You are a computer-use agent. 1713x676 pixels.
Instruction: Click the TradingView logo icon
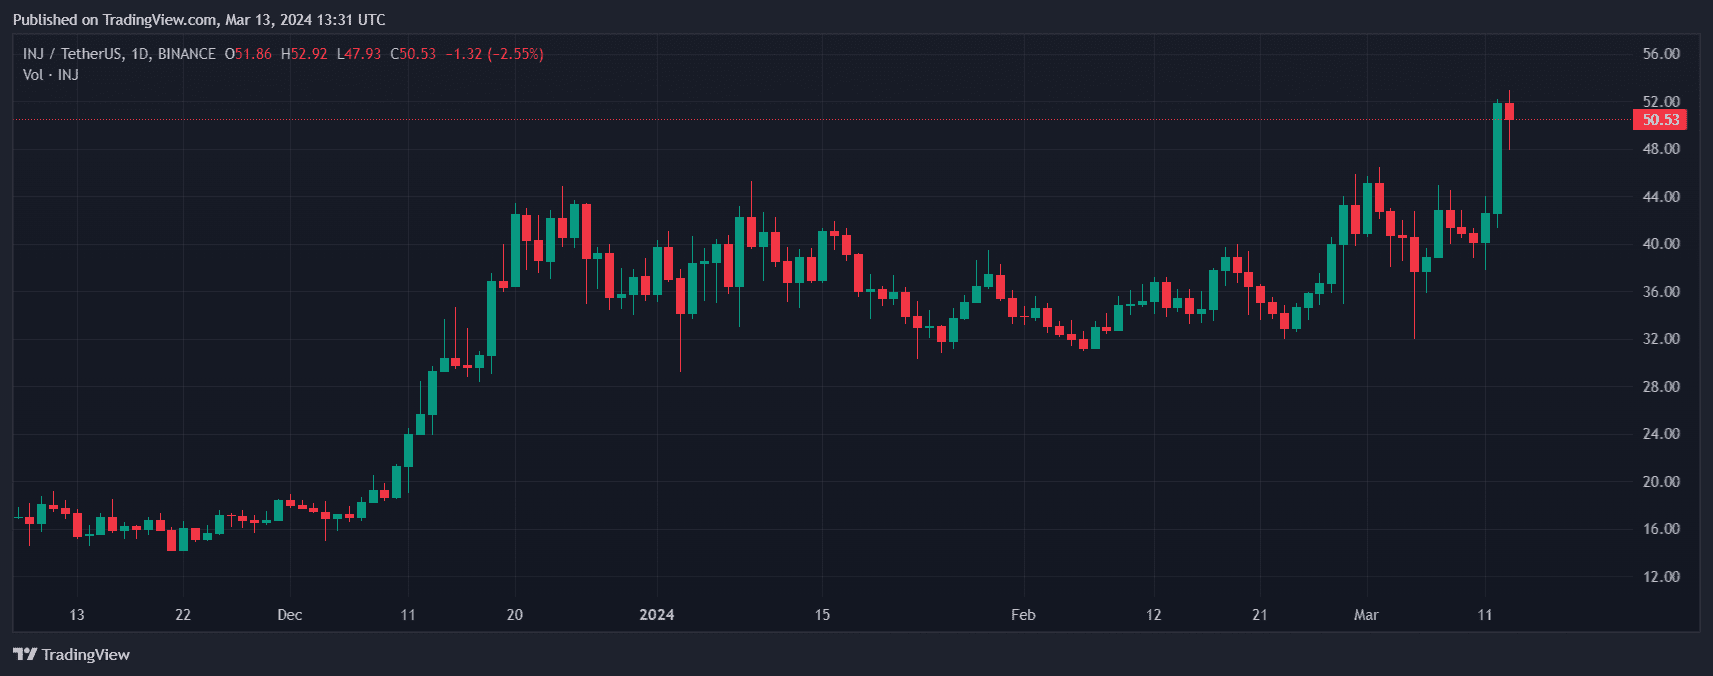pos(25,654)
